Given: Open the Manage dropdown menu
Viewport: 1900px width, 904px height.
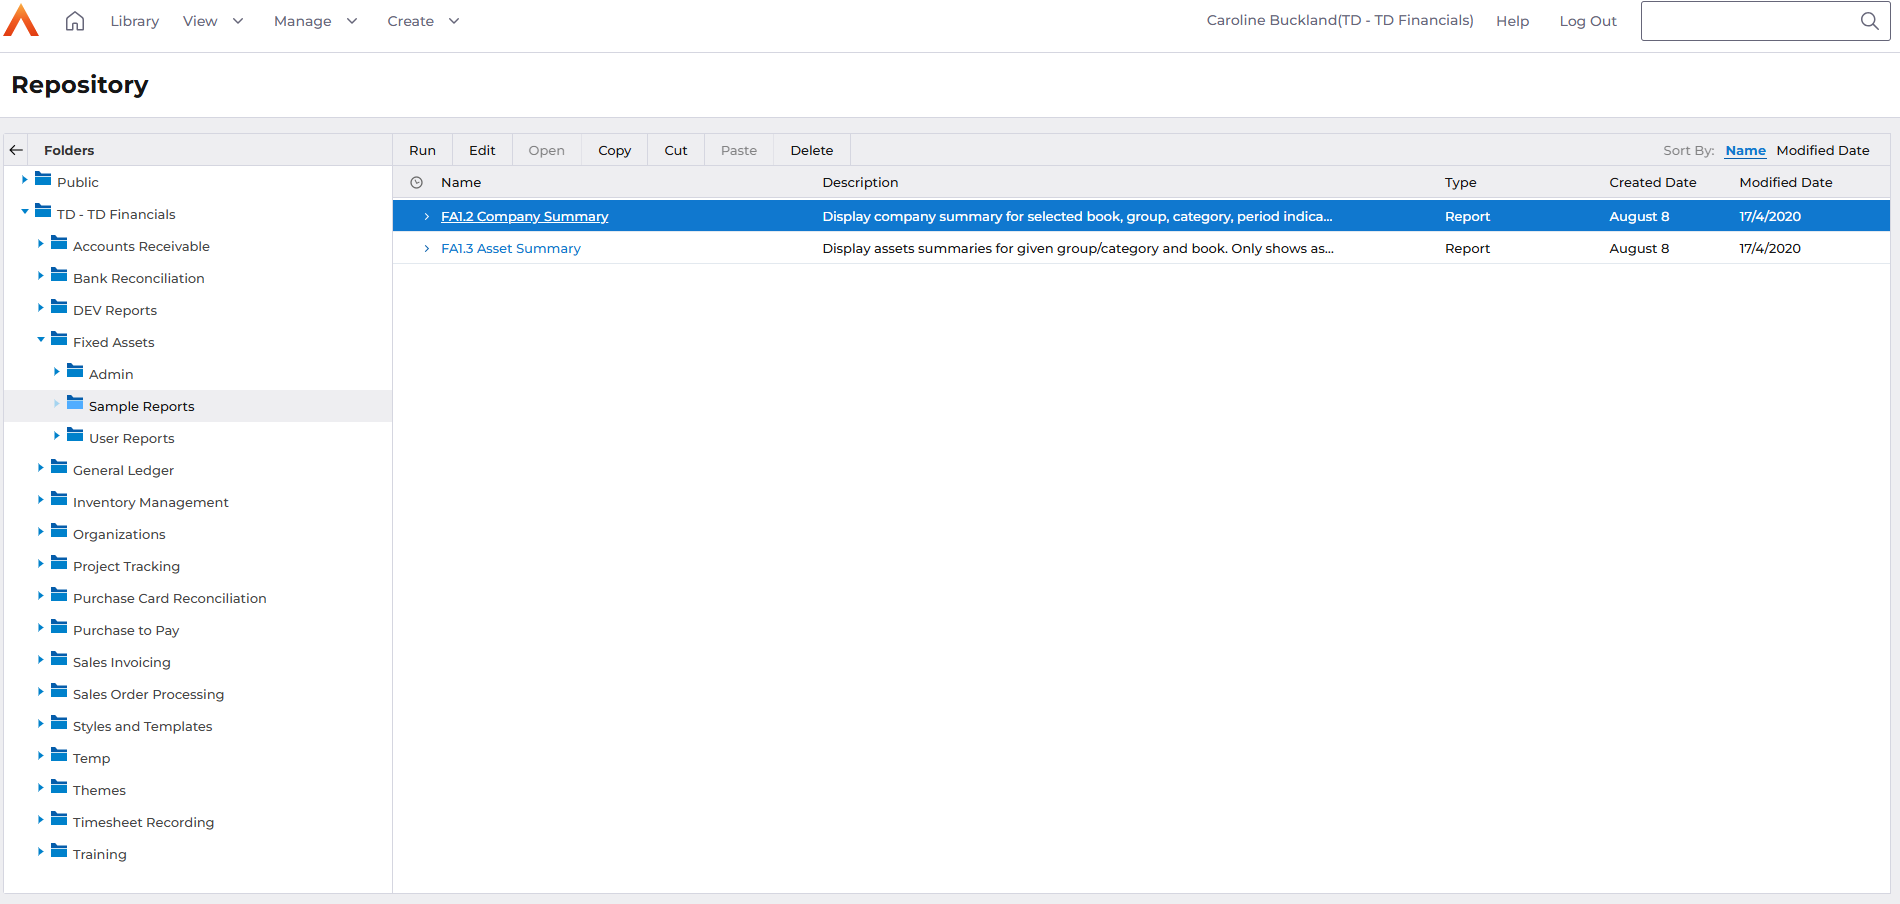Looking at the screenshot, I should [x=315, y=21].
